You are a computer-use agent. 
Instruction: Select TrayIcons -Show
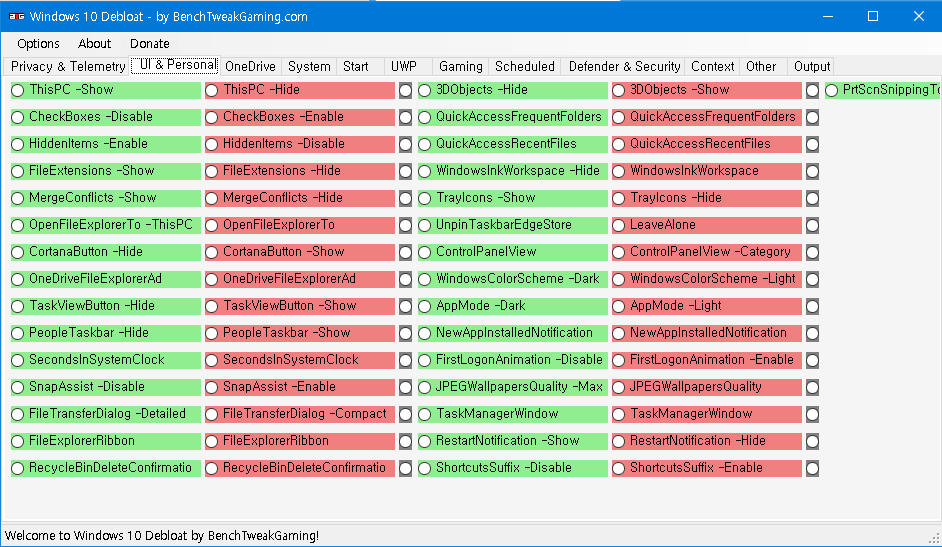click(x=512, y=198)
